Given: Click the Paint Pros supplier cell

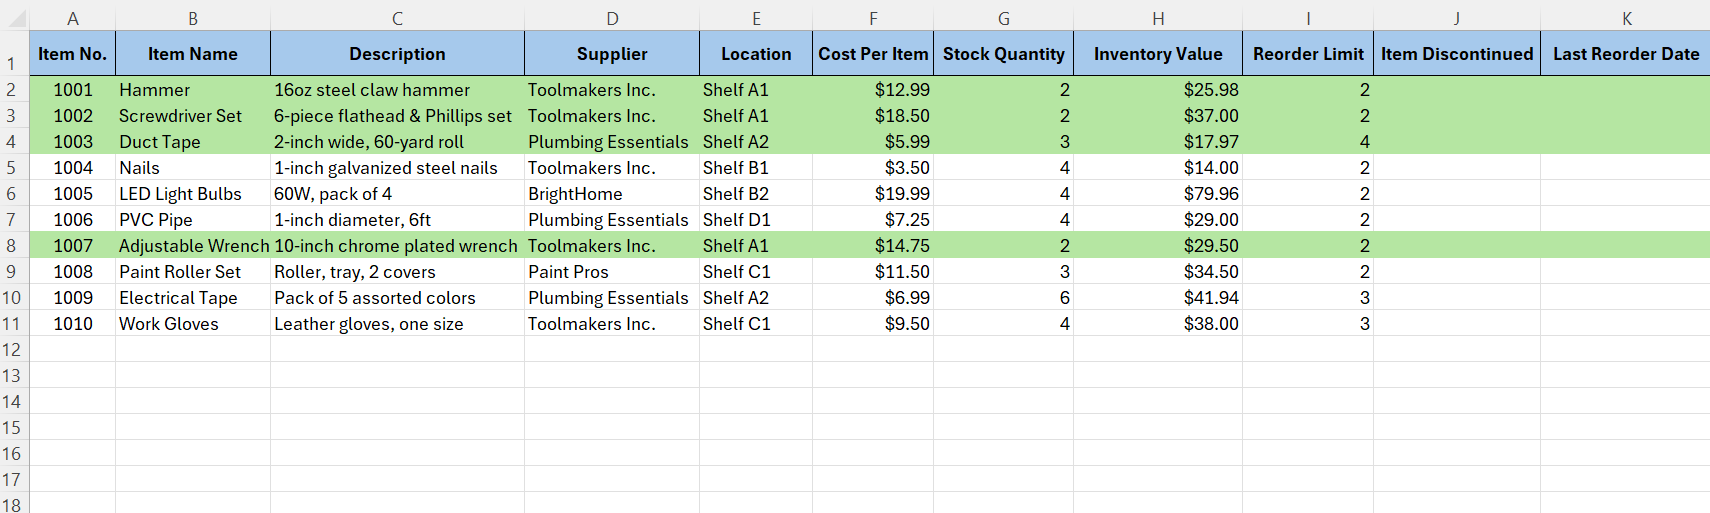Looking at the screenshot, I should [x=611, y=272].
